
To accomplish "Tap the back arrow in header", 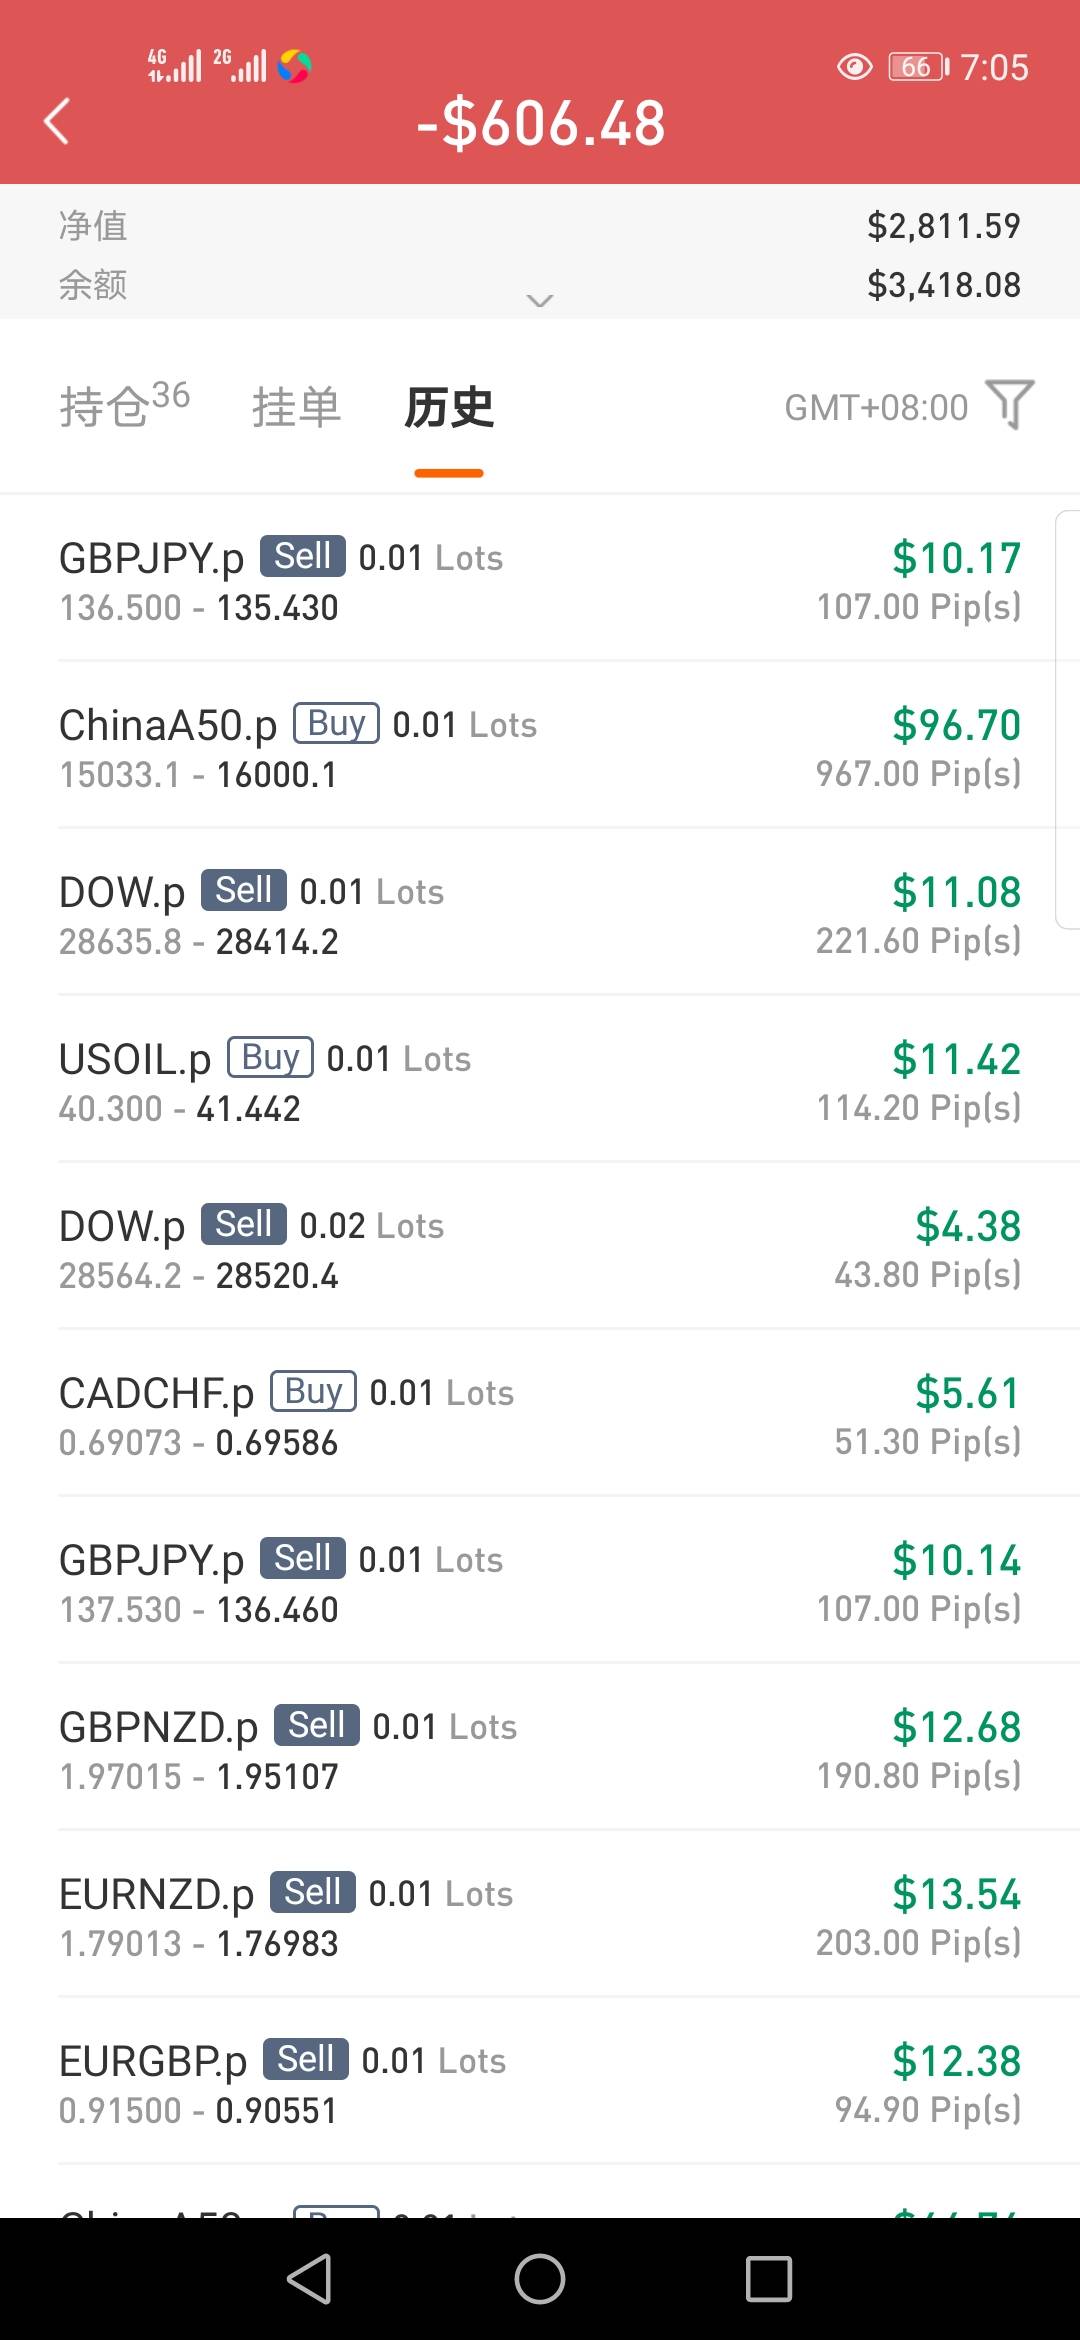I will 58,122.
